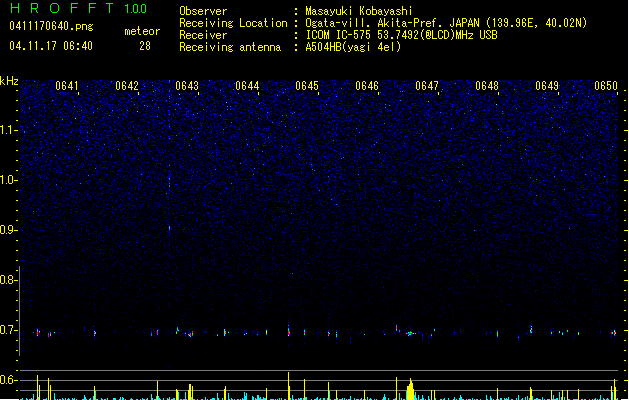Click the date stamp 04.11.17 06:40
This screenshot has width=629, height=400.
(51, 46)
